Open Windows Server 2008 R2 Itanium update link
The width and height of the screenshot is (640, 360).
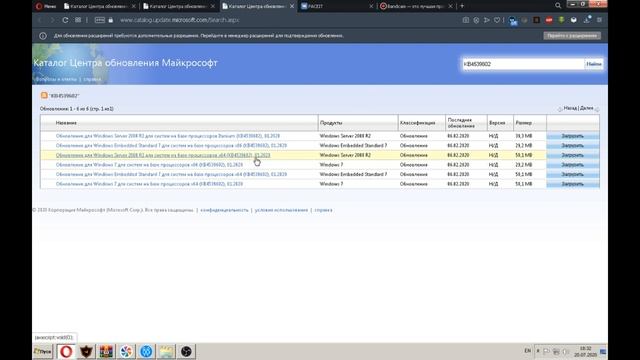pos(168,136)
